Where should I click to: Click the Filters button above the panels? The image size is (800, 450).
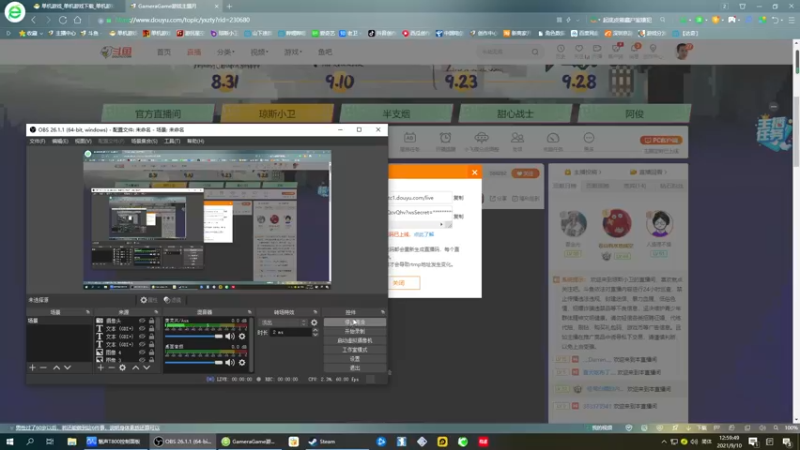click(x=172, y=300)
